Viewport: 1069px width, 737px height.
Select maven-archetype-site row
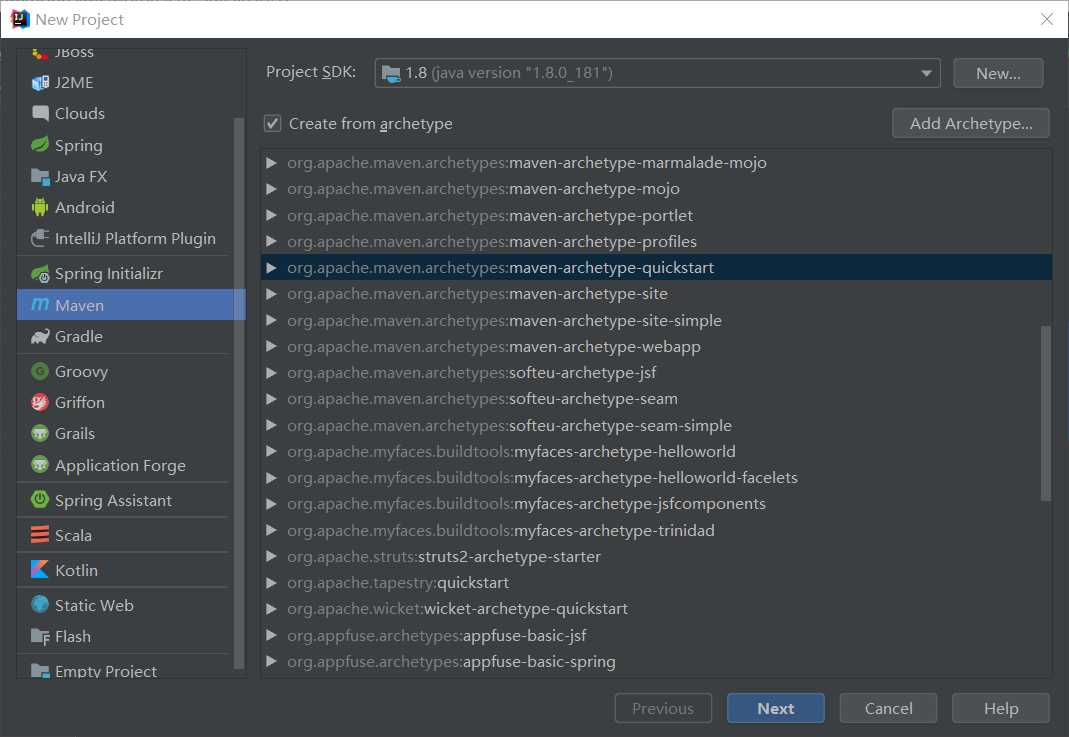(656, 294)
